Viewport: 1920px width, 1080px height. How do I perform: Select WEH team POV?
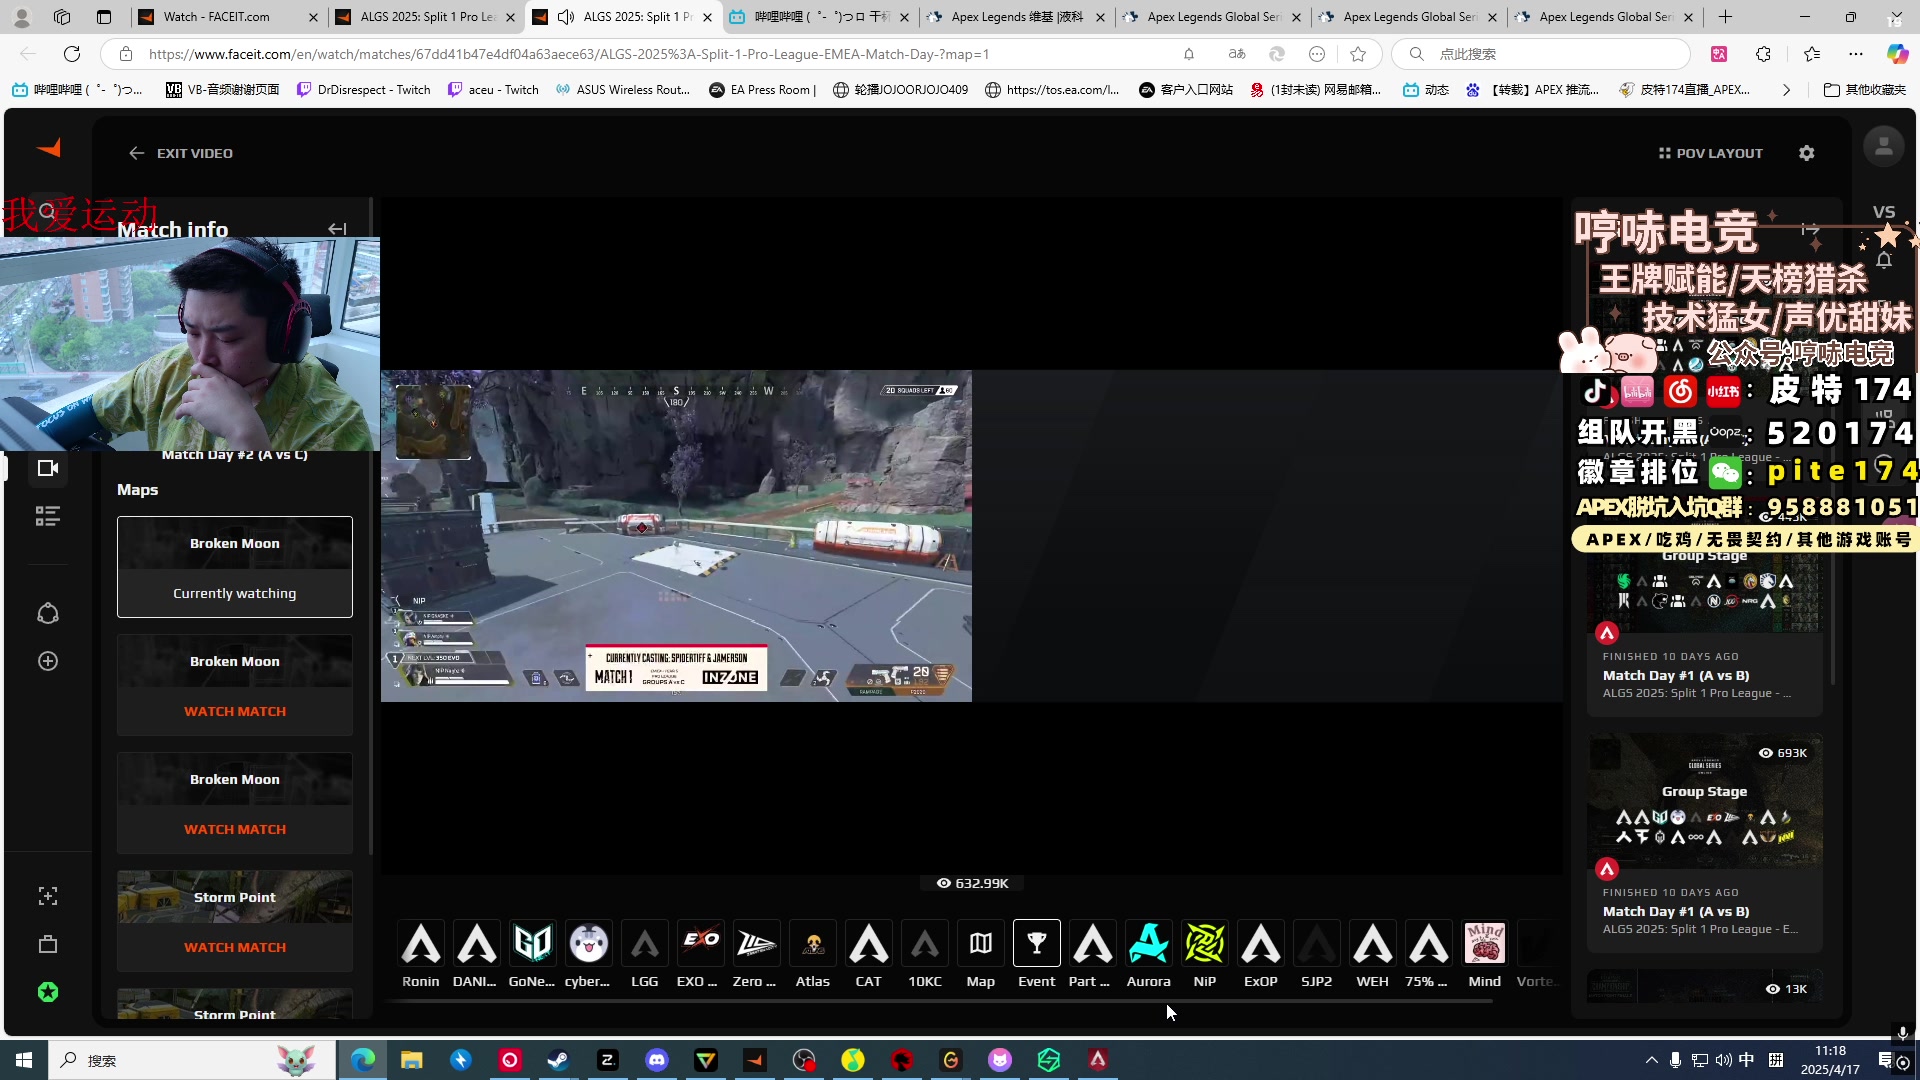tap(1373, 954)
